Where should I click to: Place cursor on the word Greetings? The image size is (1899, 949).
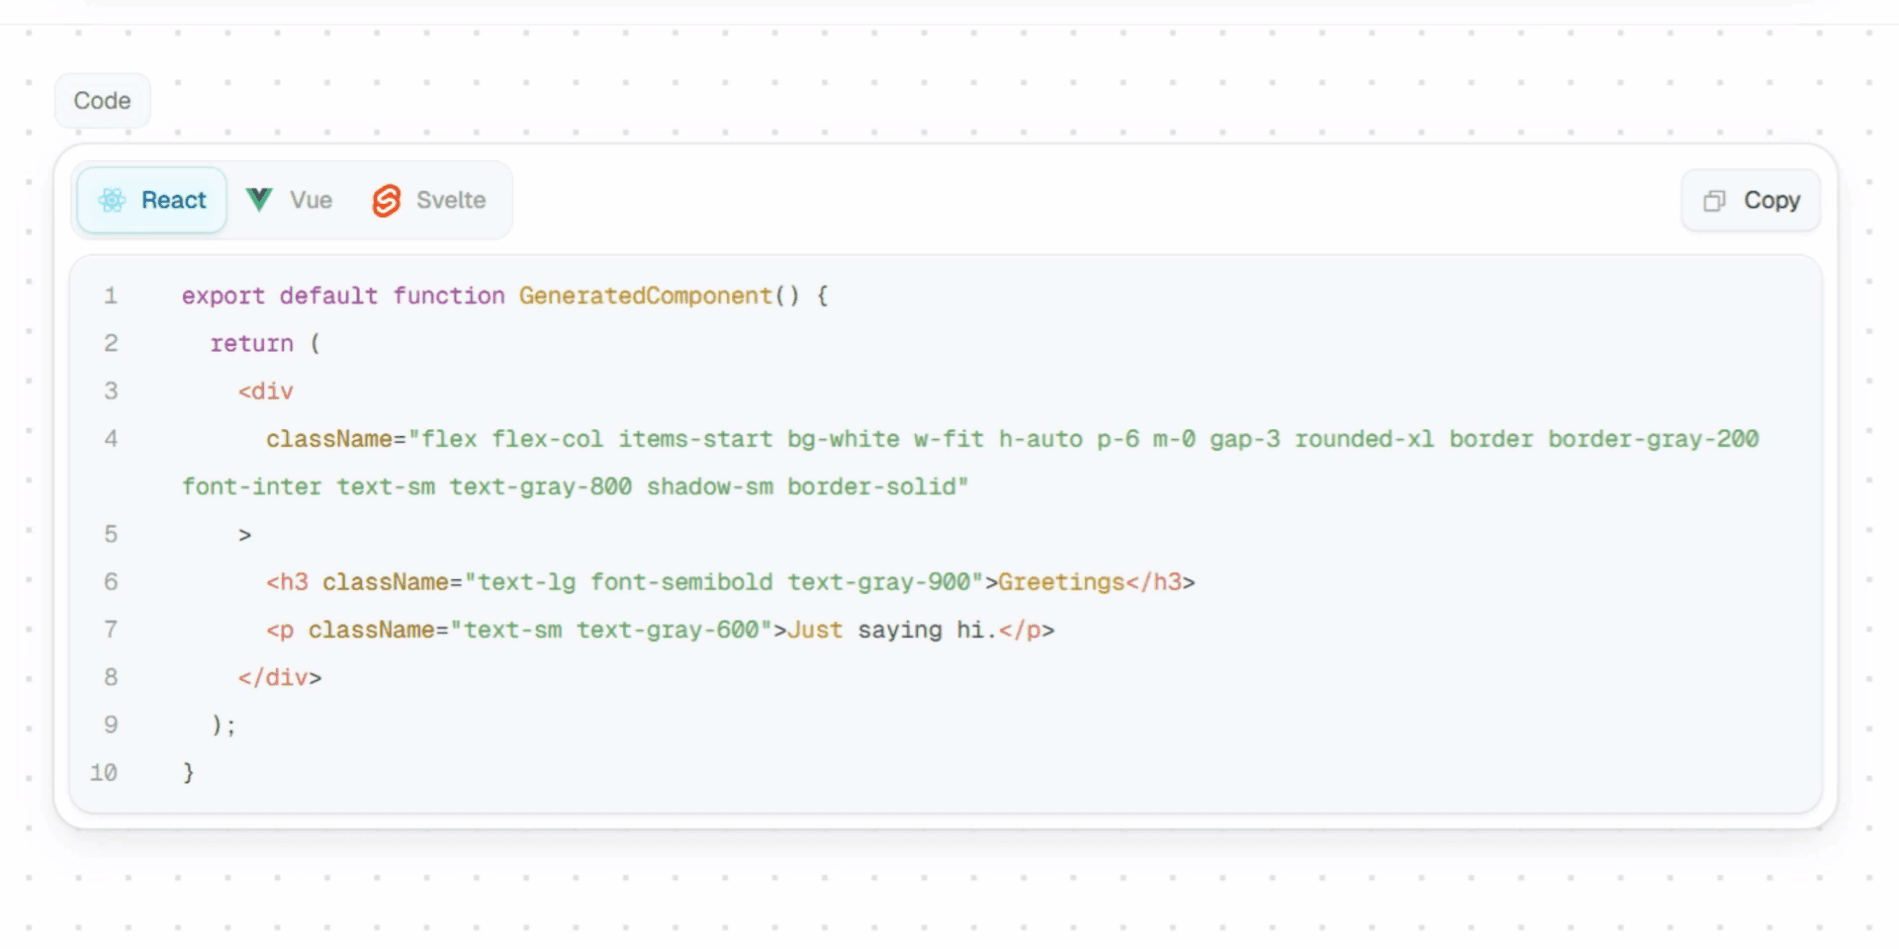1061,582
